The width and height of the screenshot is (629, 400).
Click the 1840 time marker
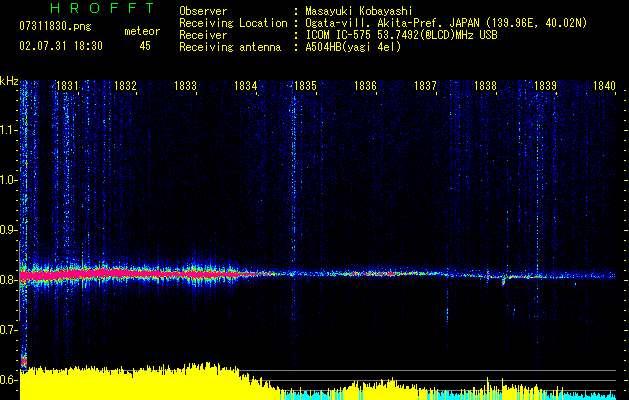click(605, 86)
